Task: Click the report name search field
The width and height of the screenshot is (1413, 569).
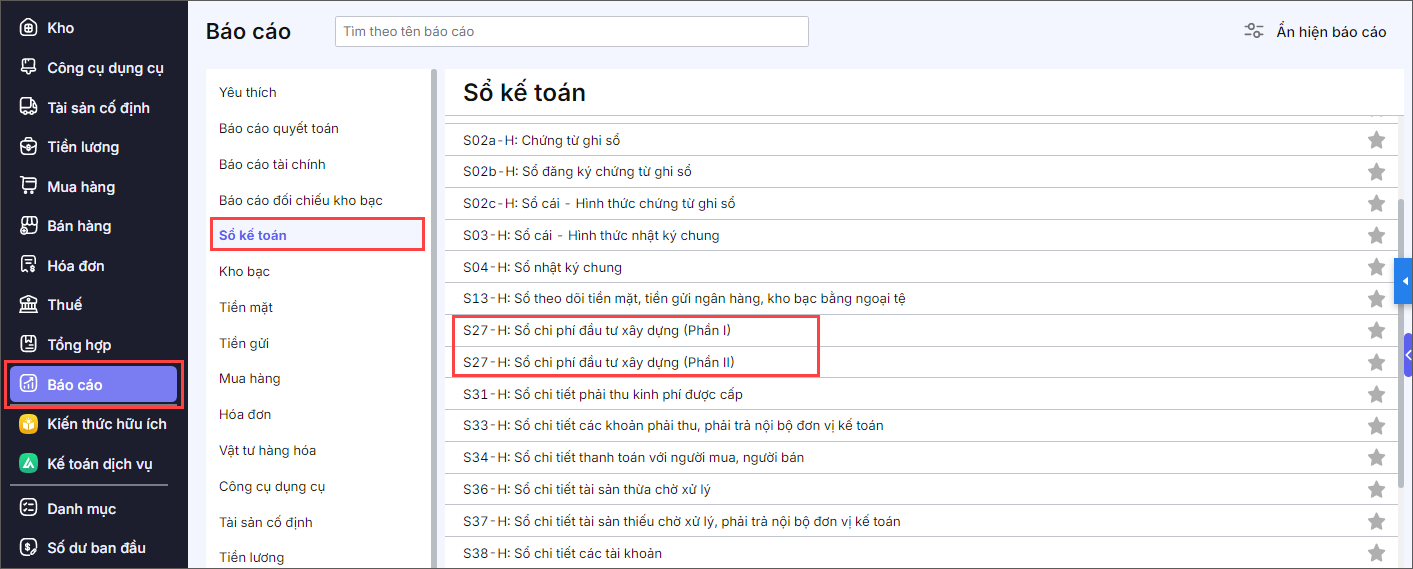Action: [x=571, y=32]
